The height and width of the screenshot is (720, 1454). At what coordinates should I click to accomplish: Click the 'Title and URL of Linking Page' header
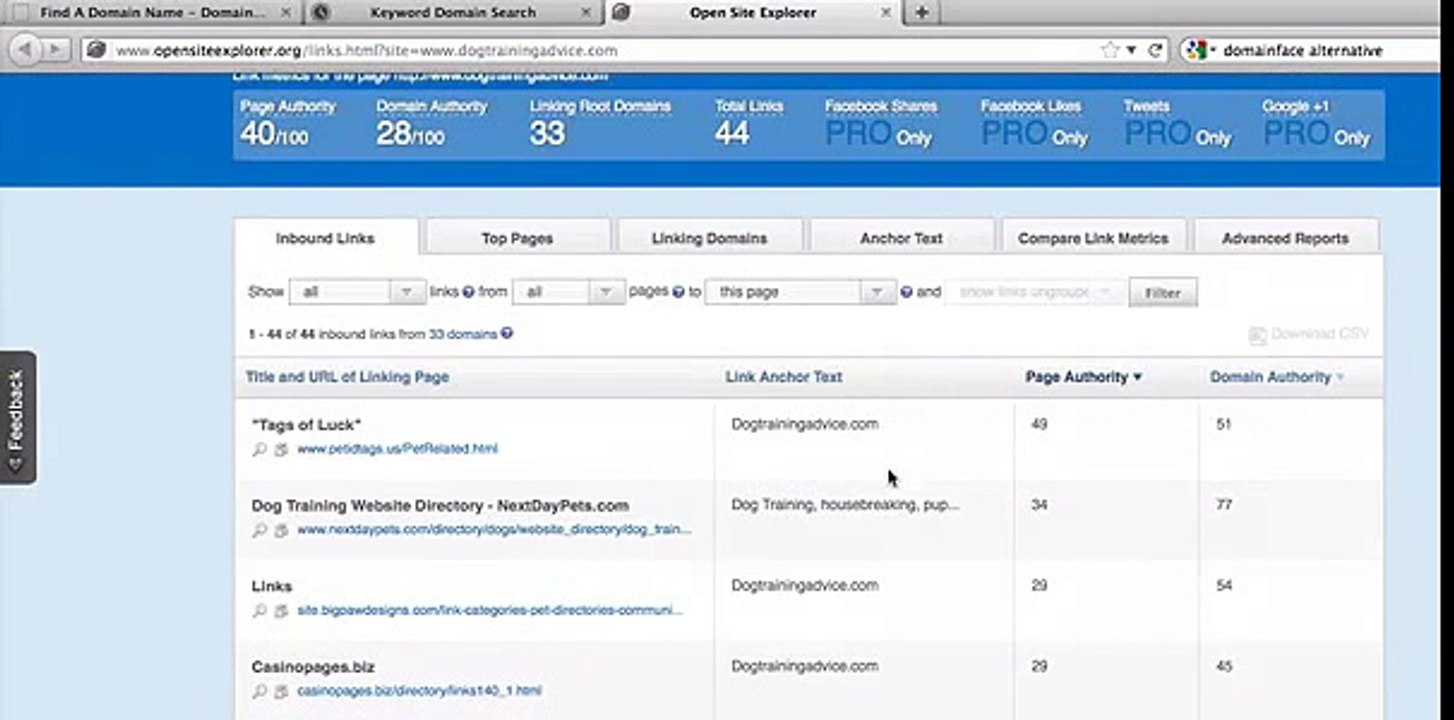[x=347, y=377]
